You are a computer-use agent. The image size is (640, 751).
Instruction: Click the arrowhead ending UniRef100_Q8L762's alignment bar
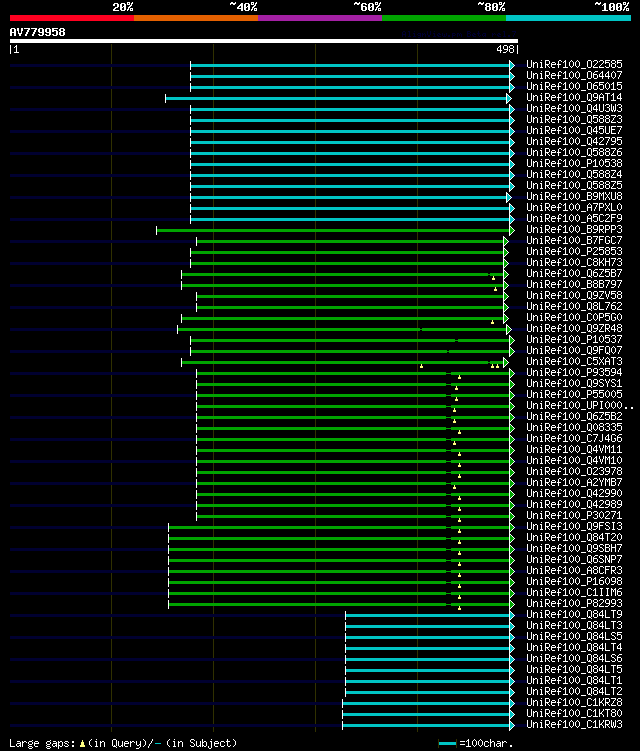(x=506, y=307)
